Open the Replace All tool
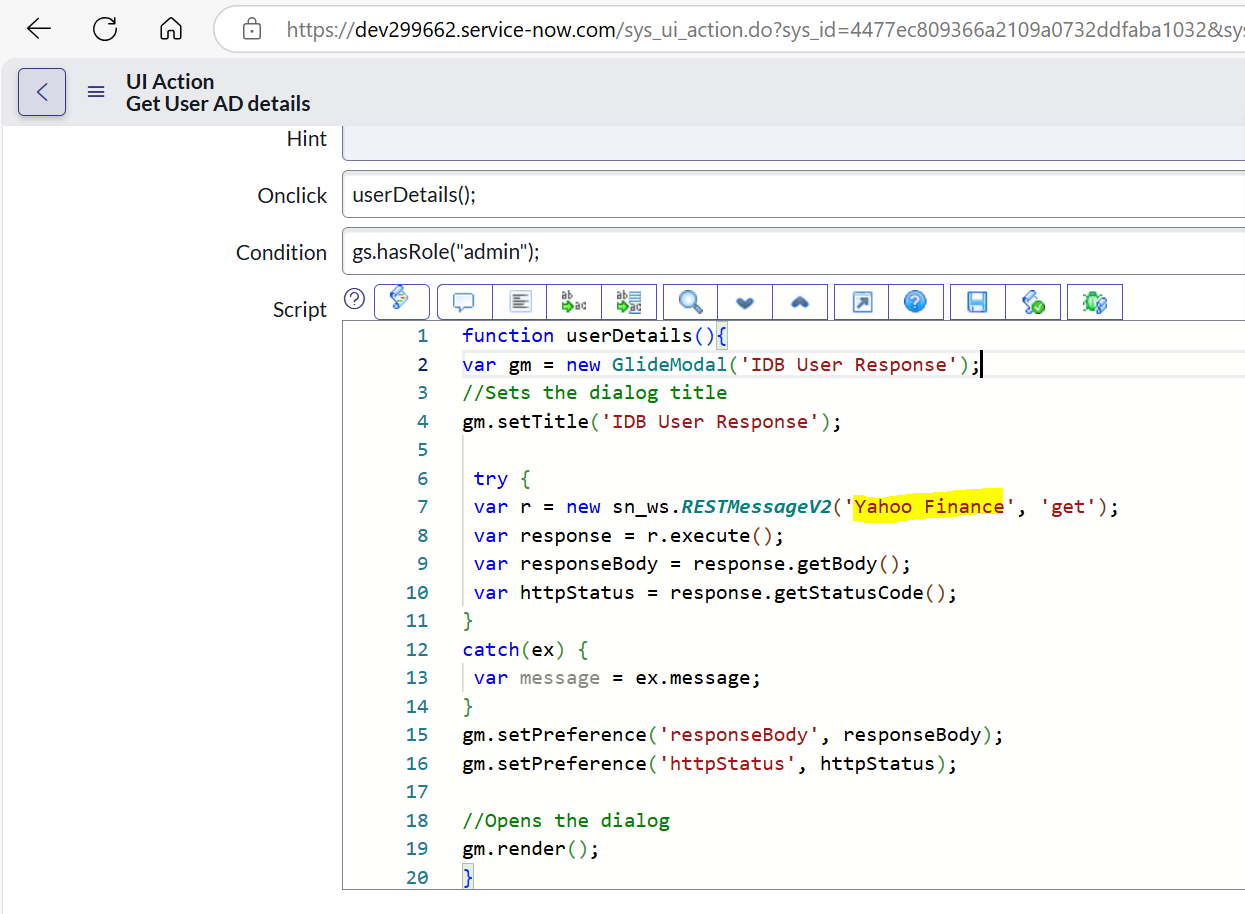The image size is (1245, 914). coord(629,301)
